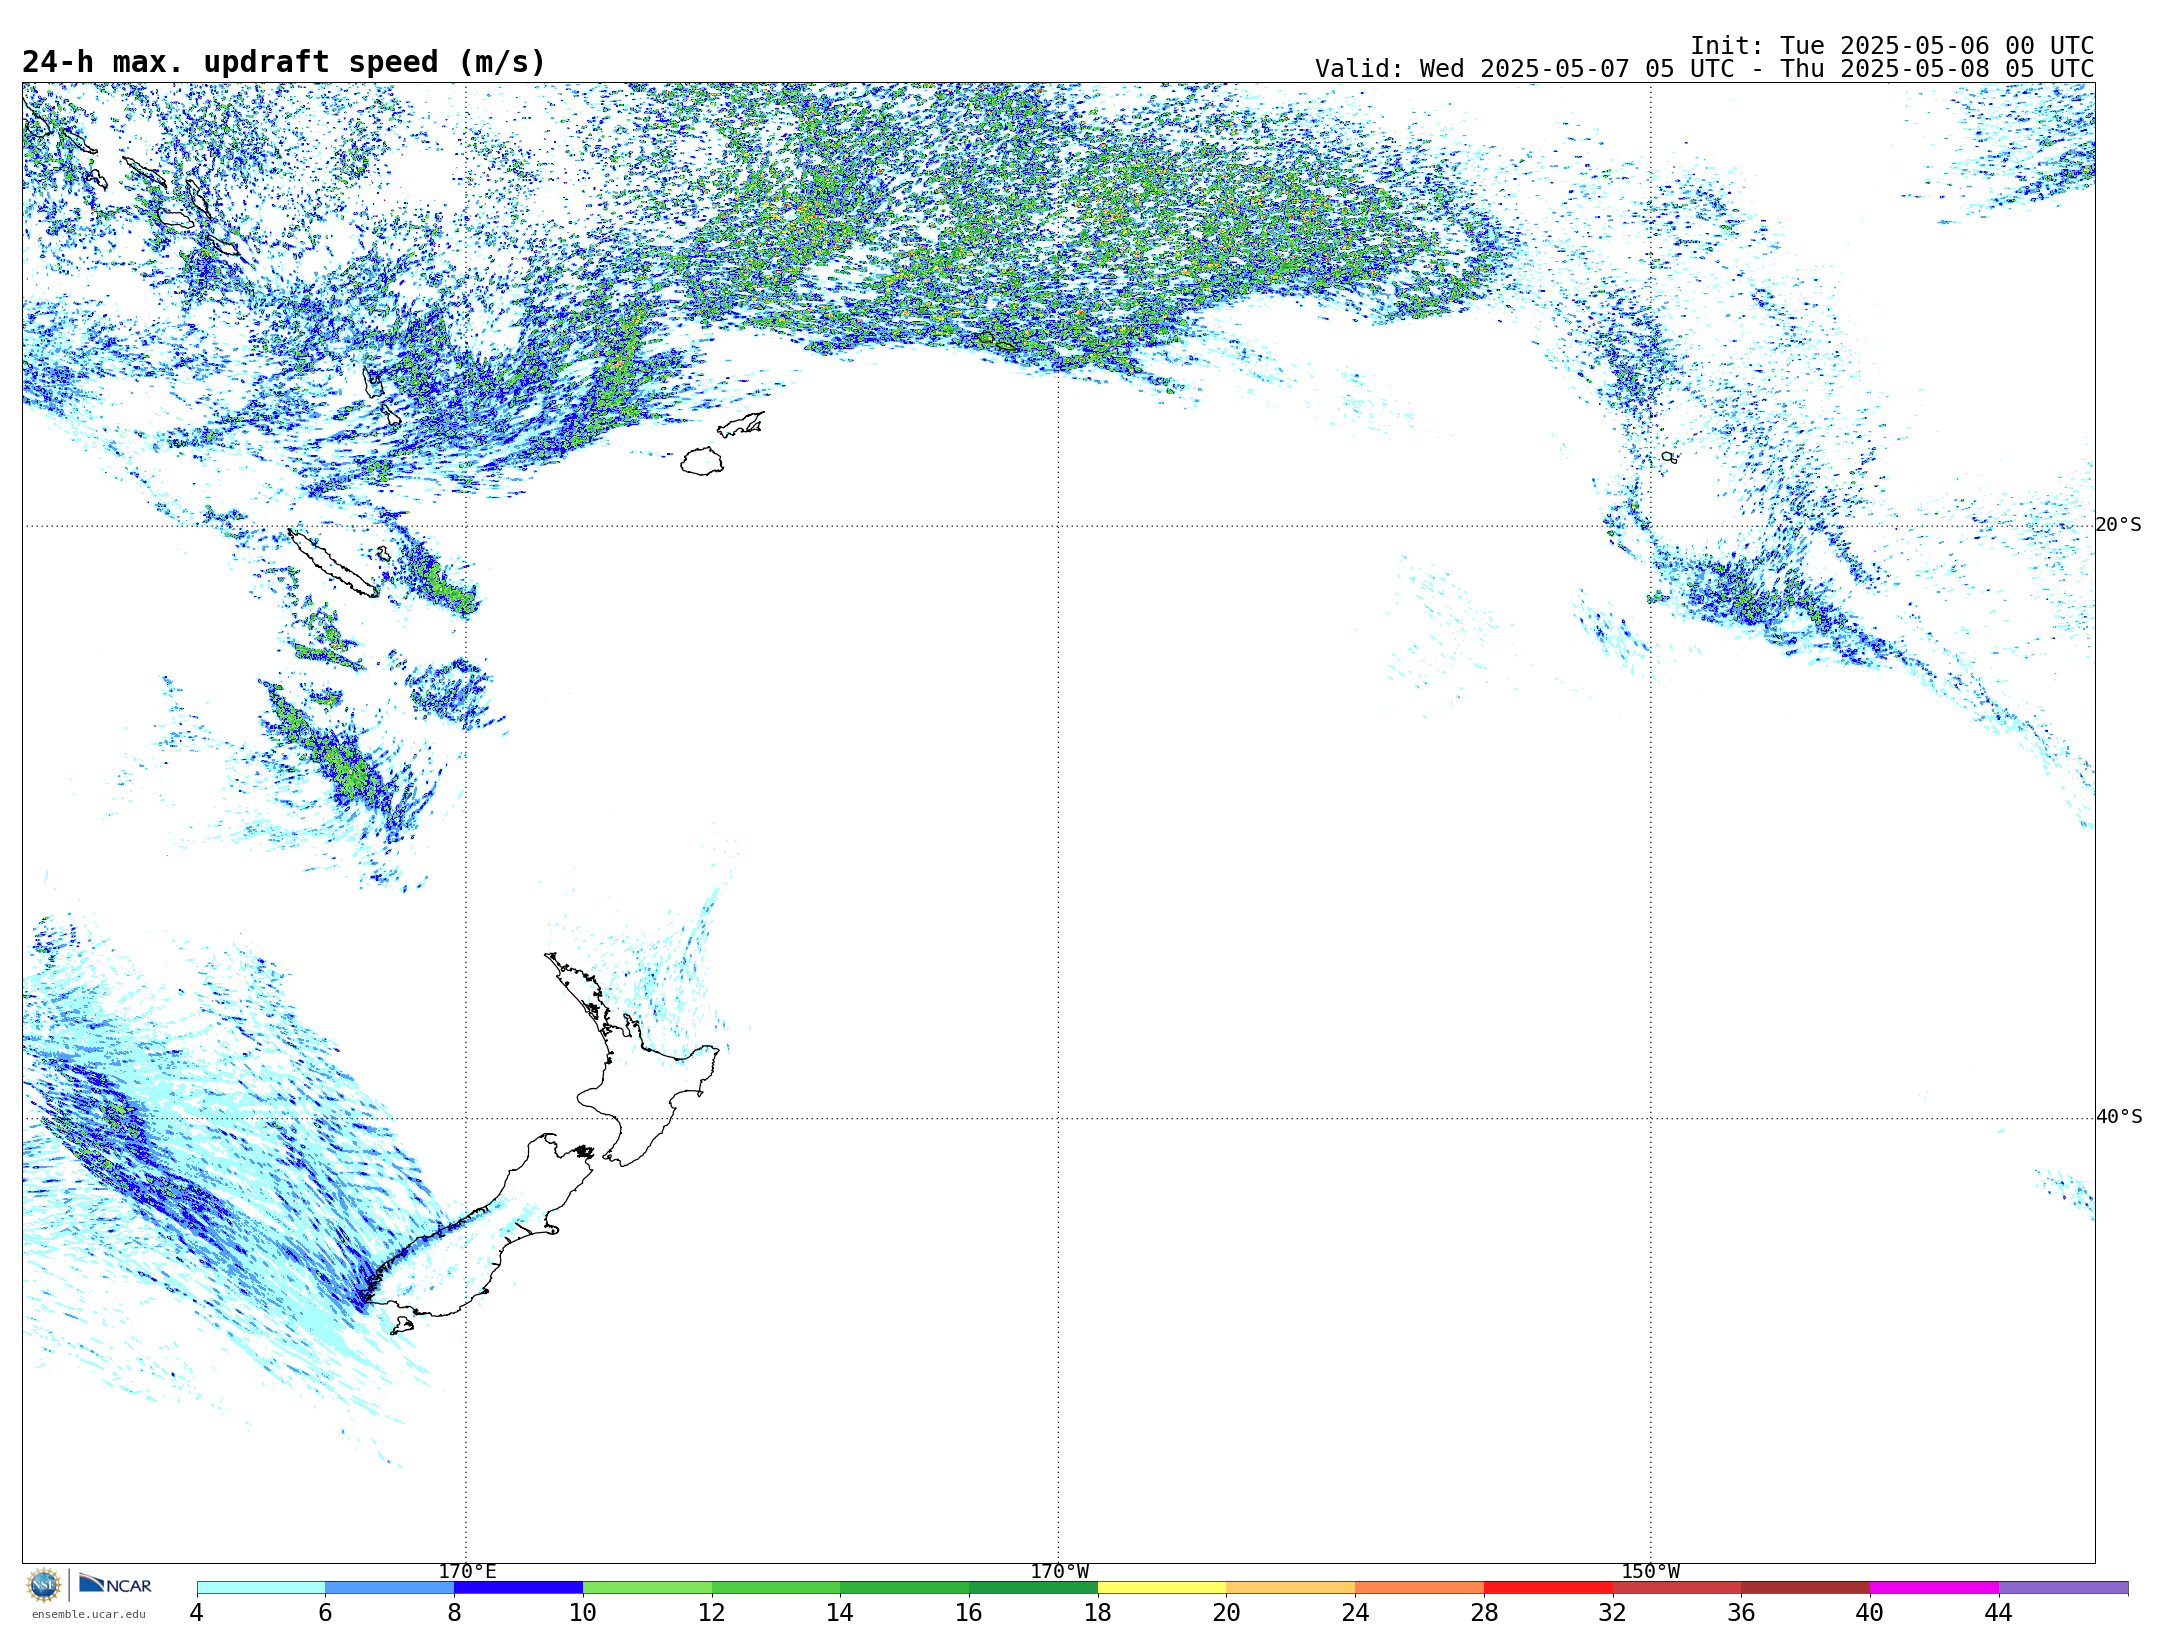Select the green 12–14 color swatch
The height and width of the screenshot is (1626, 2160).
pos(776,1587)
